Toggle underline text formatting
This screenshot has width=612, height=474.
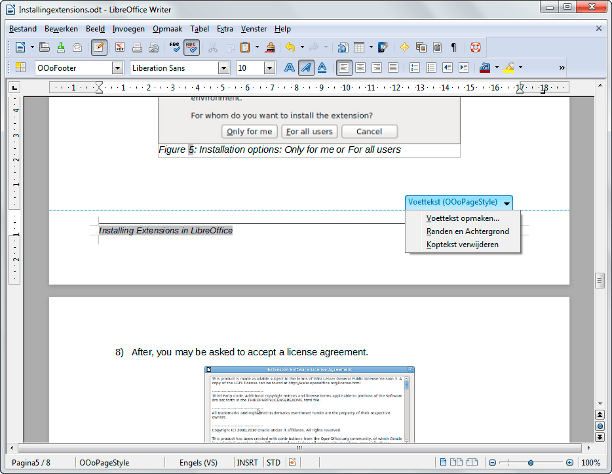coord(322,68)
